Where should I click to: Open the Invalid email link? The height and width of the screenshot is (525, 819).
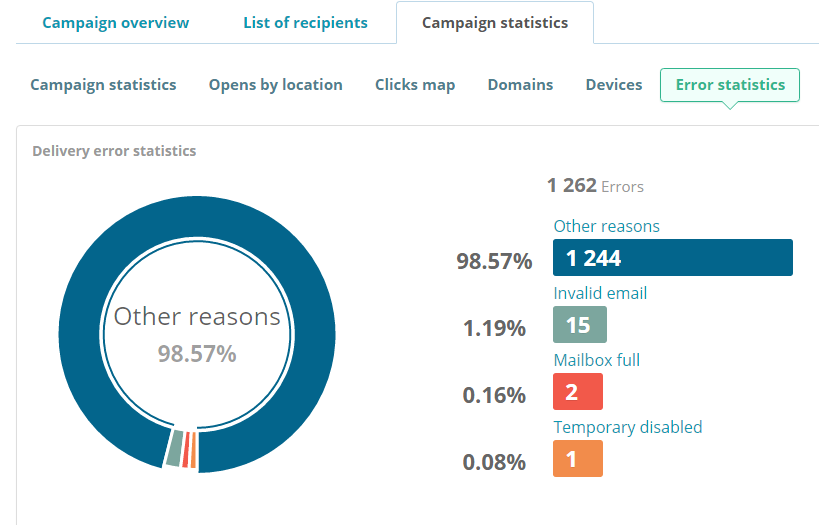tap(600, 293)
